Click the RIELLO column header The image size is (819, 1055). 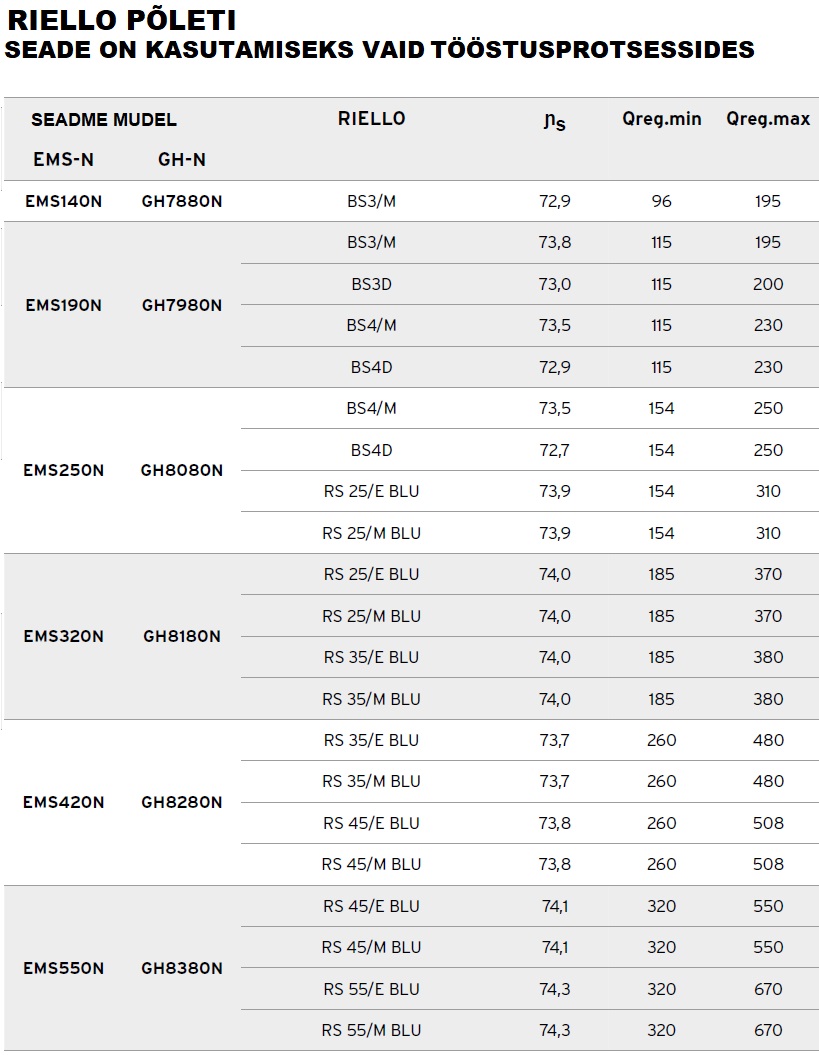pos(371,119)
